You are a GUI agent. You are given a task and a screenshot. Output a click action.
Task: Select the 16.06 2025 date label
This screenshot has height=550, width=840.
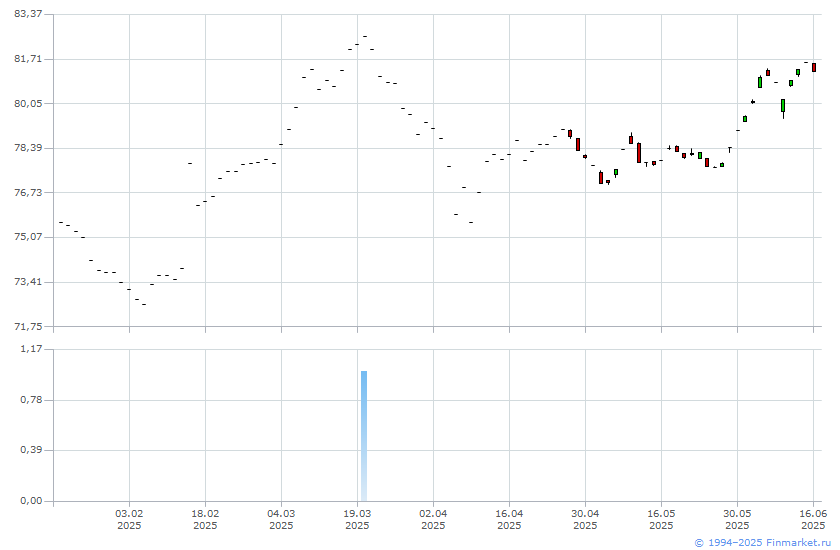(x=813, y=519)
